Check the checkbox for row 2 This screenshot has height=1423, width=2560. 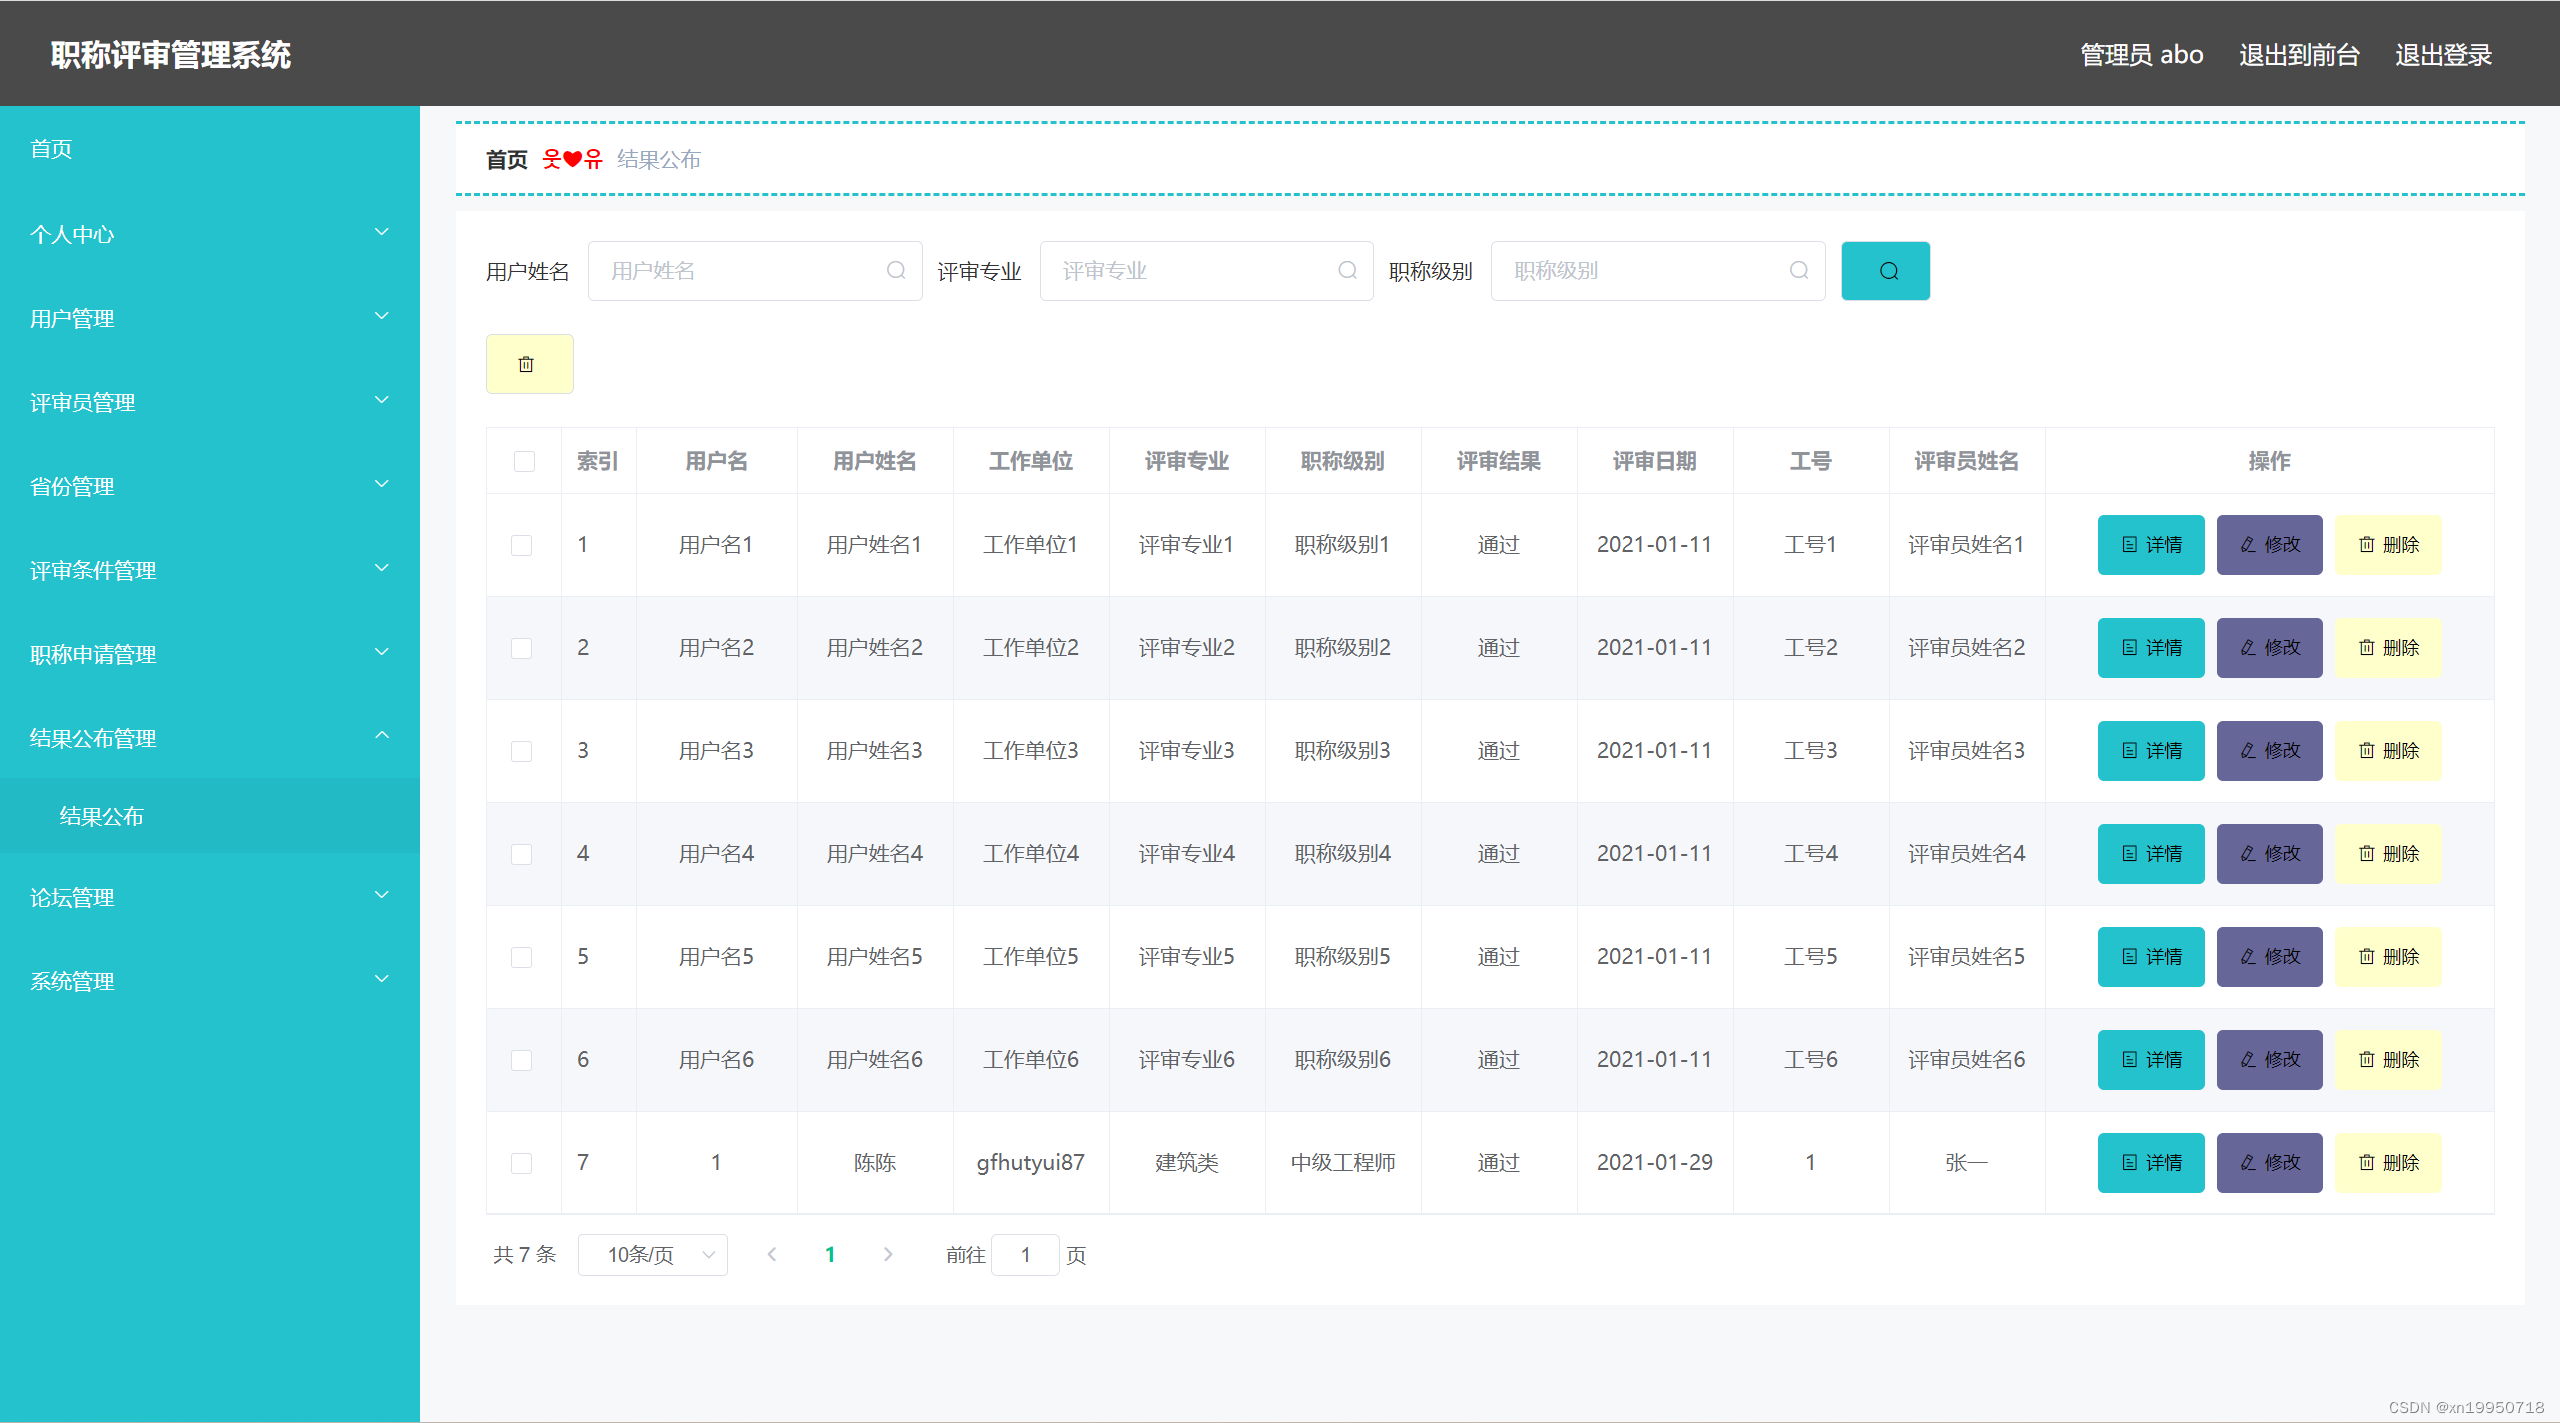click(521, 648)
